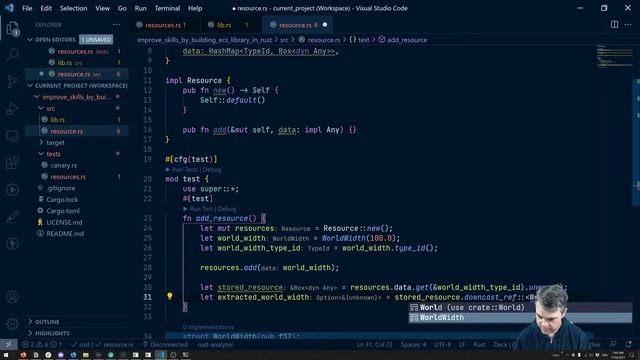Screen dimensions: 640x360
Task: Open the Explorer view in activity bar
Action: click(13, 28)
